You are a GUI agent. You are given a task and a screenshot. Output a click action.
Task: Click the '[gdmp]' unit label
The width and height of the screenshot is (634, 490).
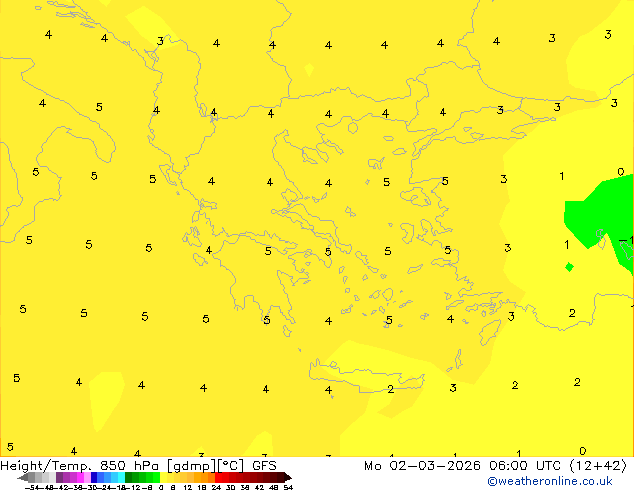[192, 466]
